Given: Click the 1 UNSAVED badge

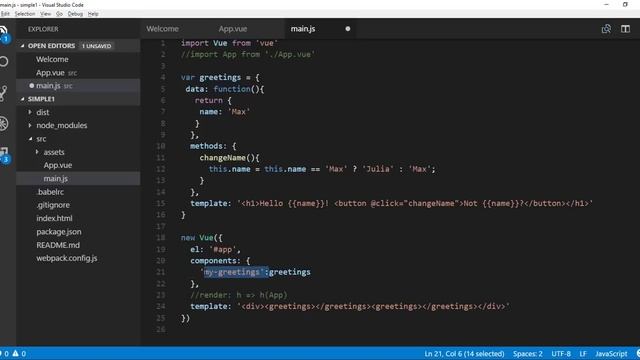Looking at the screenshot, I should [96, 46].
